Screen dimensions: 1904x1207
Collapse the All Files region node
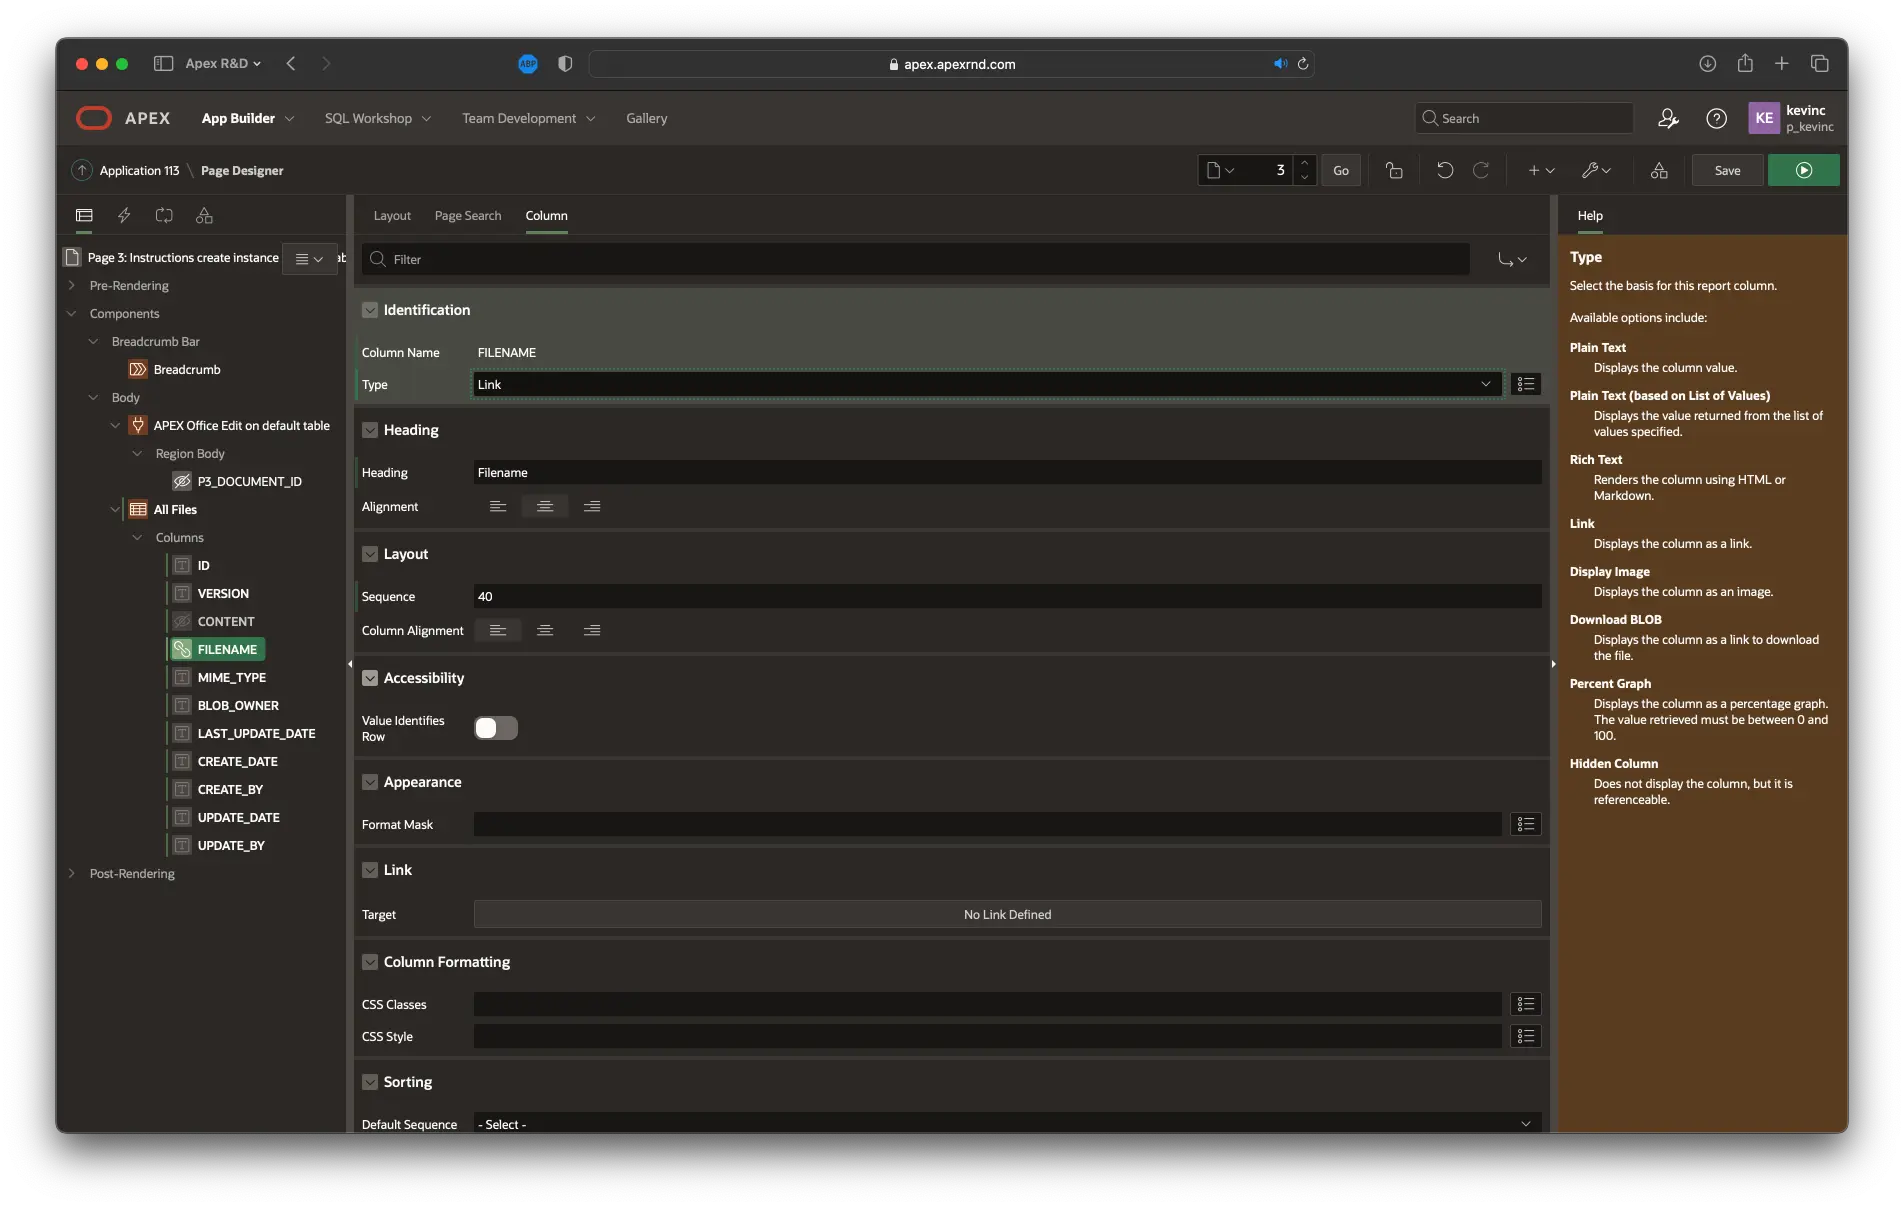pyautogui.click(x=115, y=510)
